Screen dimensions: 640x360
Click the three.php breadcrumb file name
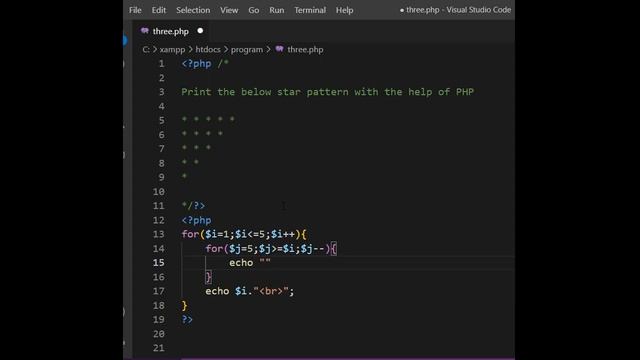(x=305, y=49)
